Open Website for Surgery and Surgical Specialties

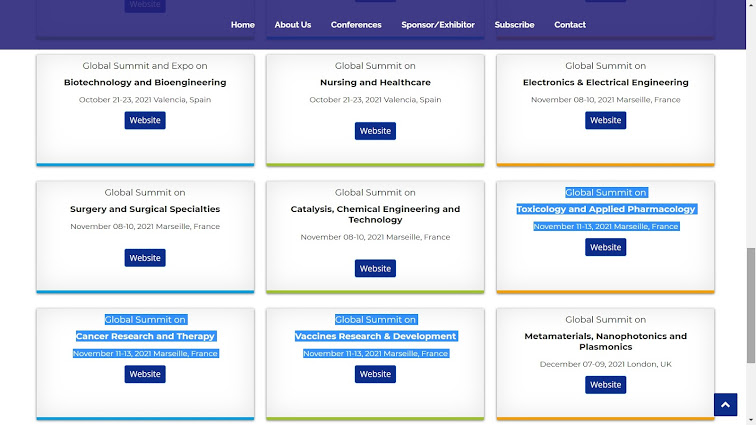pos(145,258)
